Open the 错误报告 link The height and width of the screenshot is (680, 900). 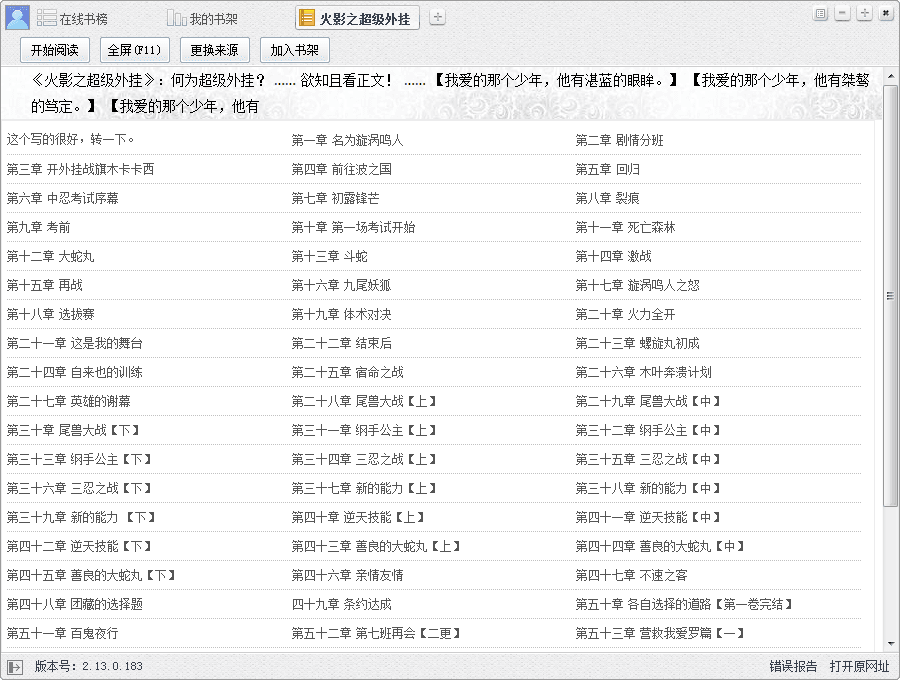(x=793, y=666)
